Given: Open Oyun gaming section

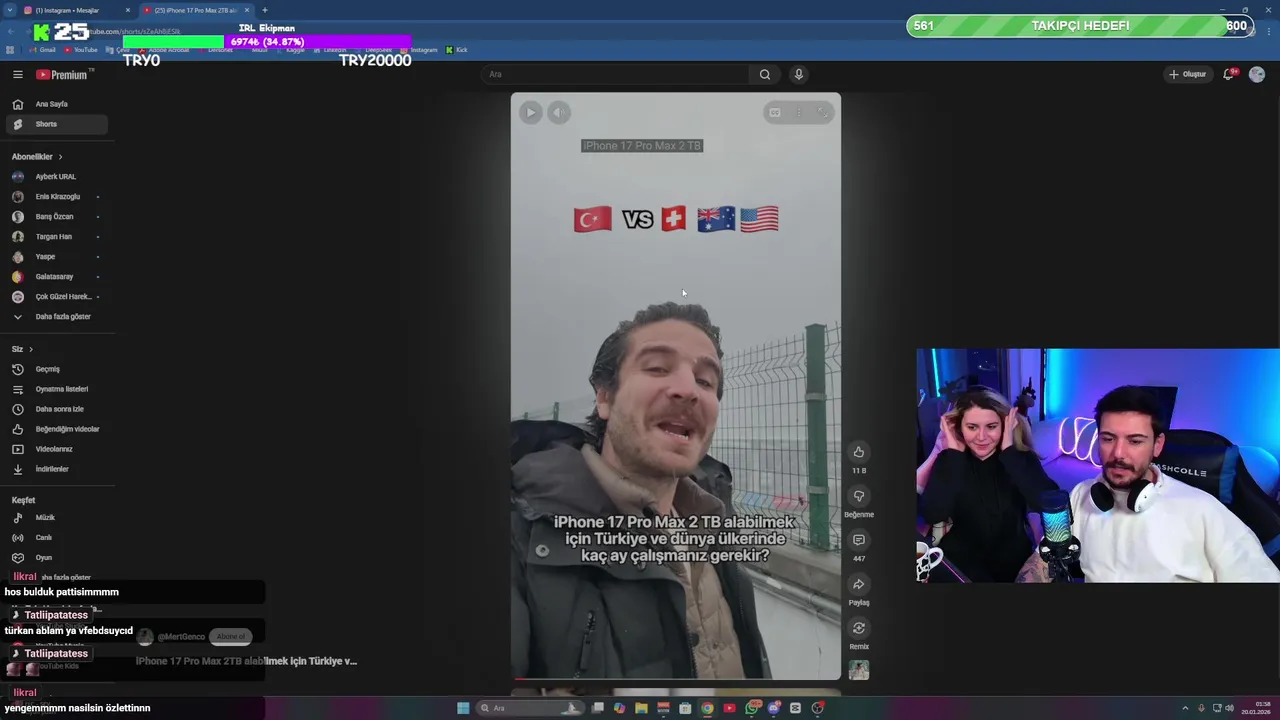Looking at the screenshot, I should [x=57, y=558].
